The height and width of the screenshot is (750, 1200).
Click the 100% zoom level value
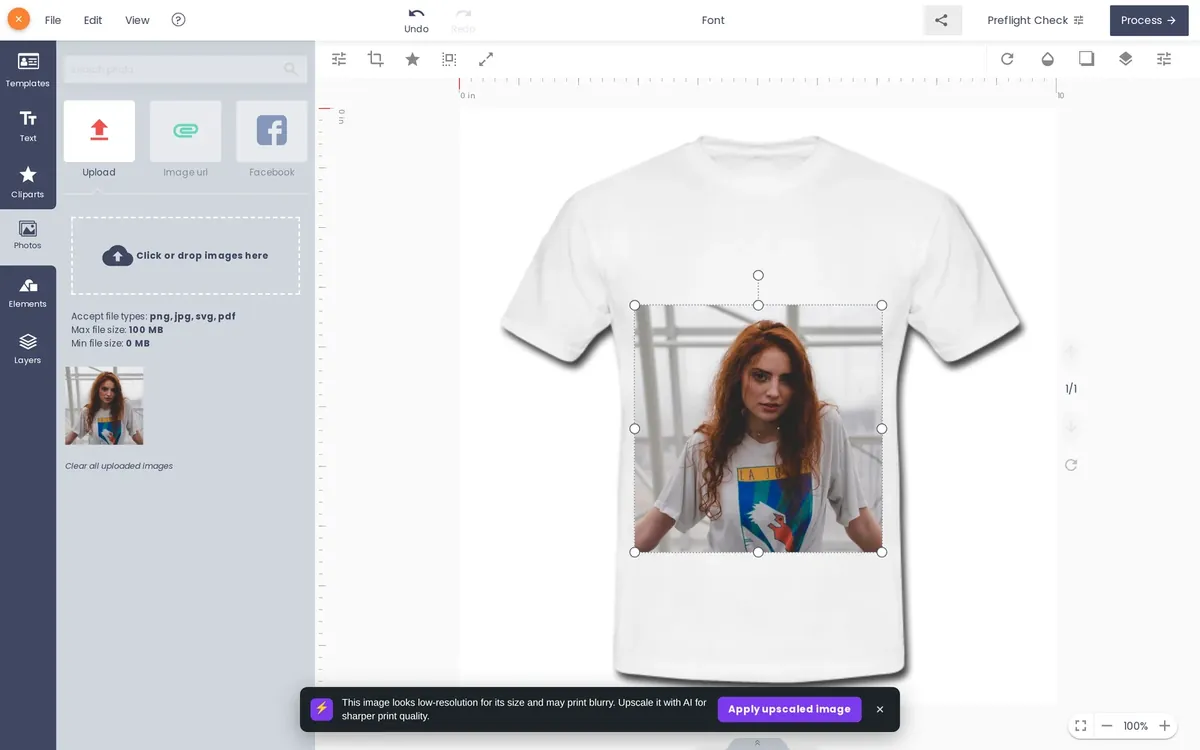pos(1135,726)
